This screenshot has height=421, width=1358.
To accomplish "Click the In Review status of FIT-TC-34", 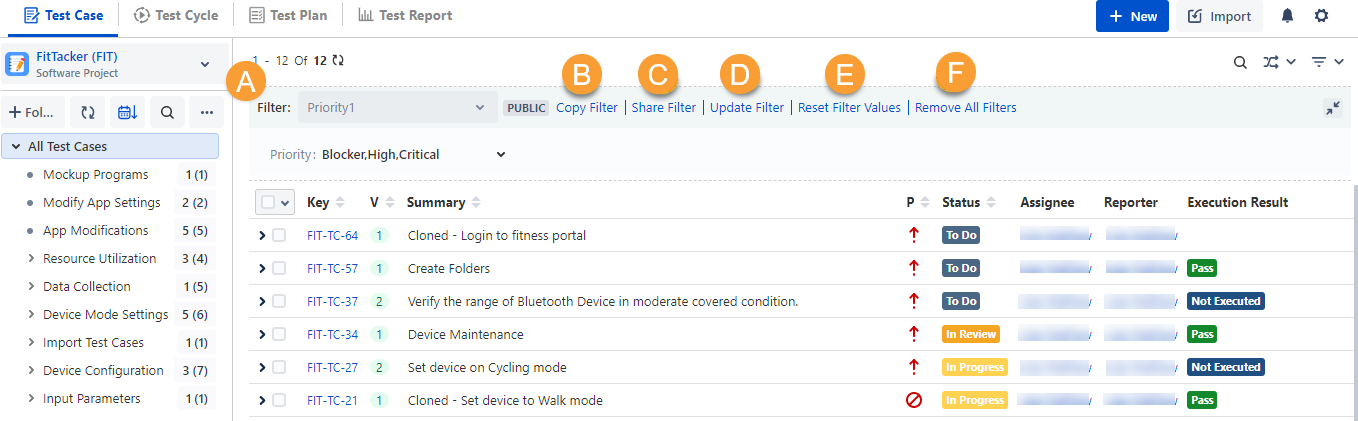I will pos(970,334).
